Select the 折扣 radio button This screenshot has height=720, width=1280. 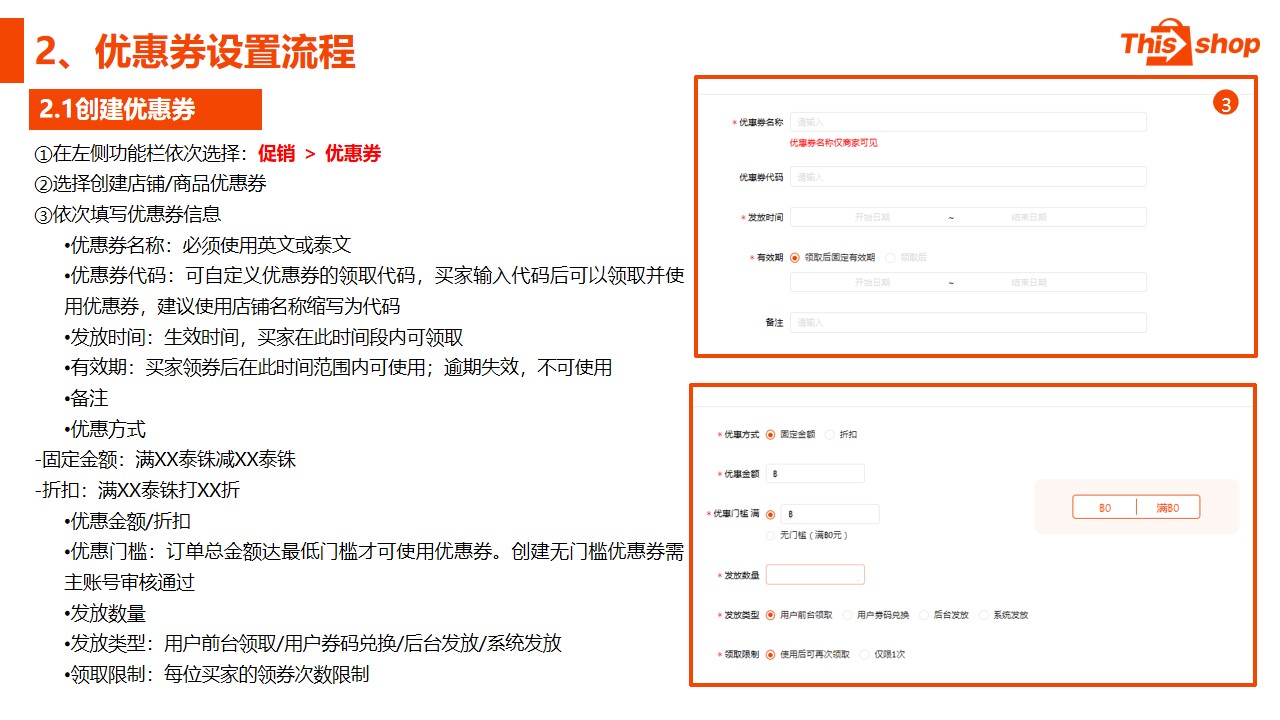tap(830, 435)
